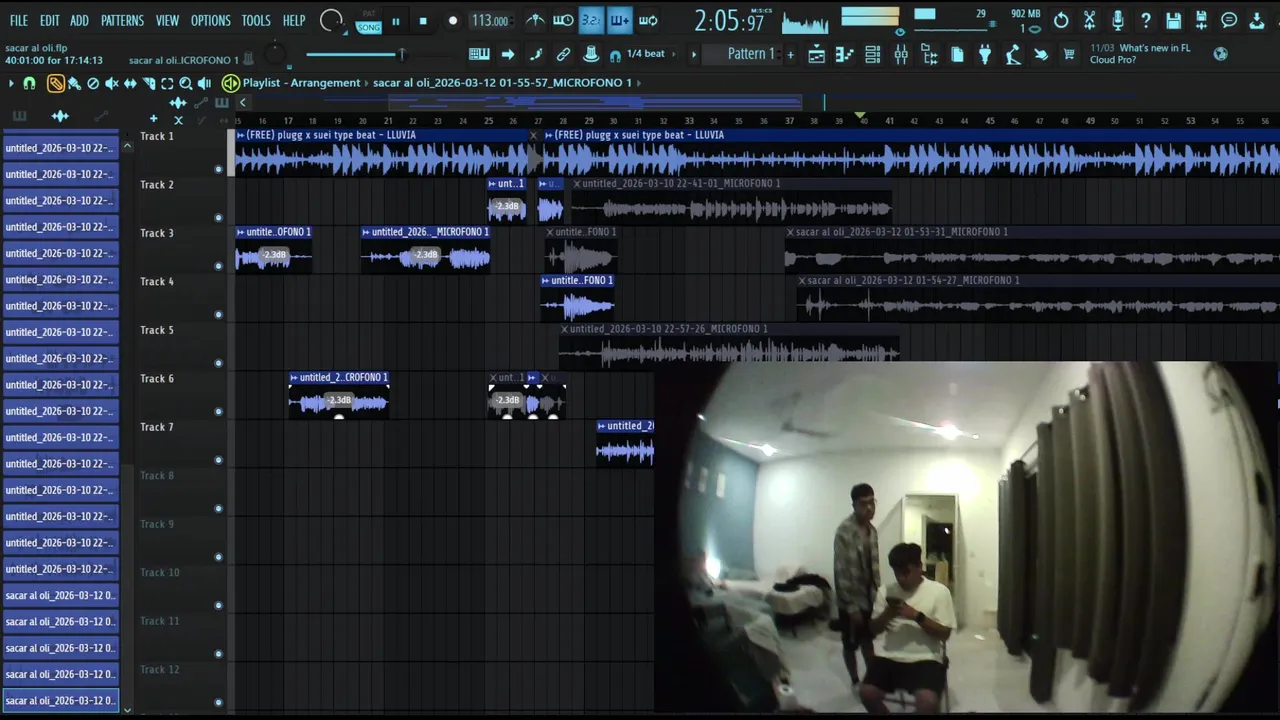The image size is (1280, 720).
Task: Toggle the 3-2-1 countdown before recording
Action: tap(591, 21)
